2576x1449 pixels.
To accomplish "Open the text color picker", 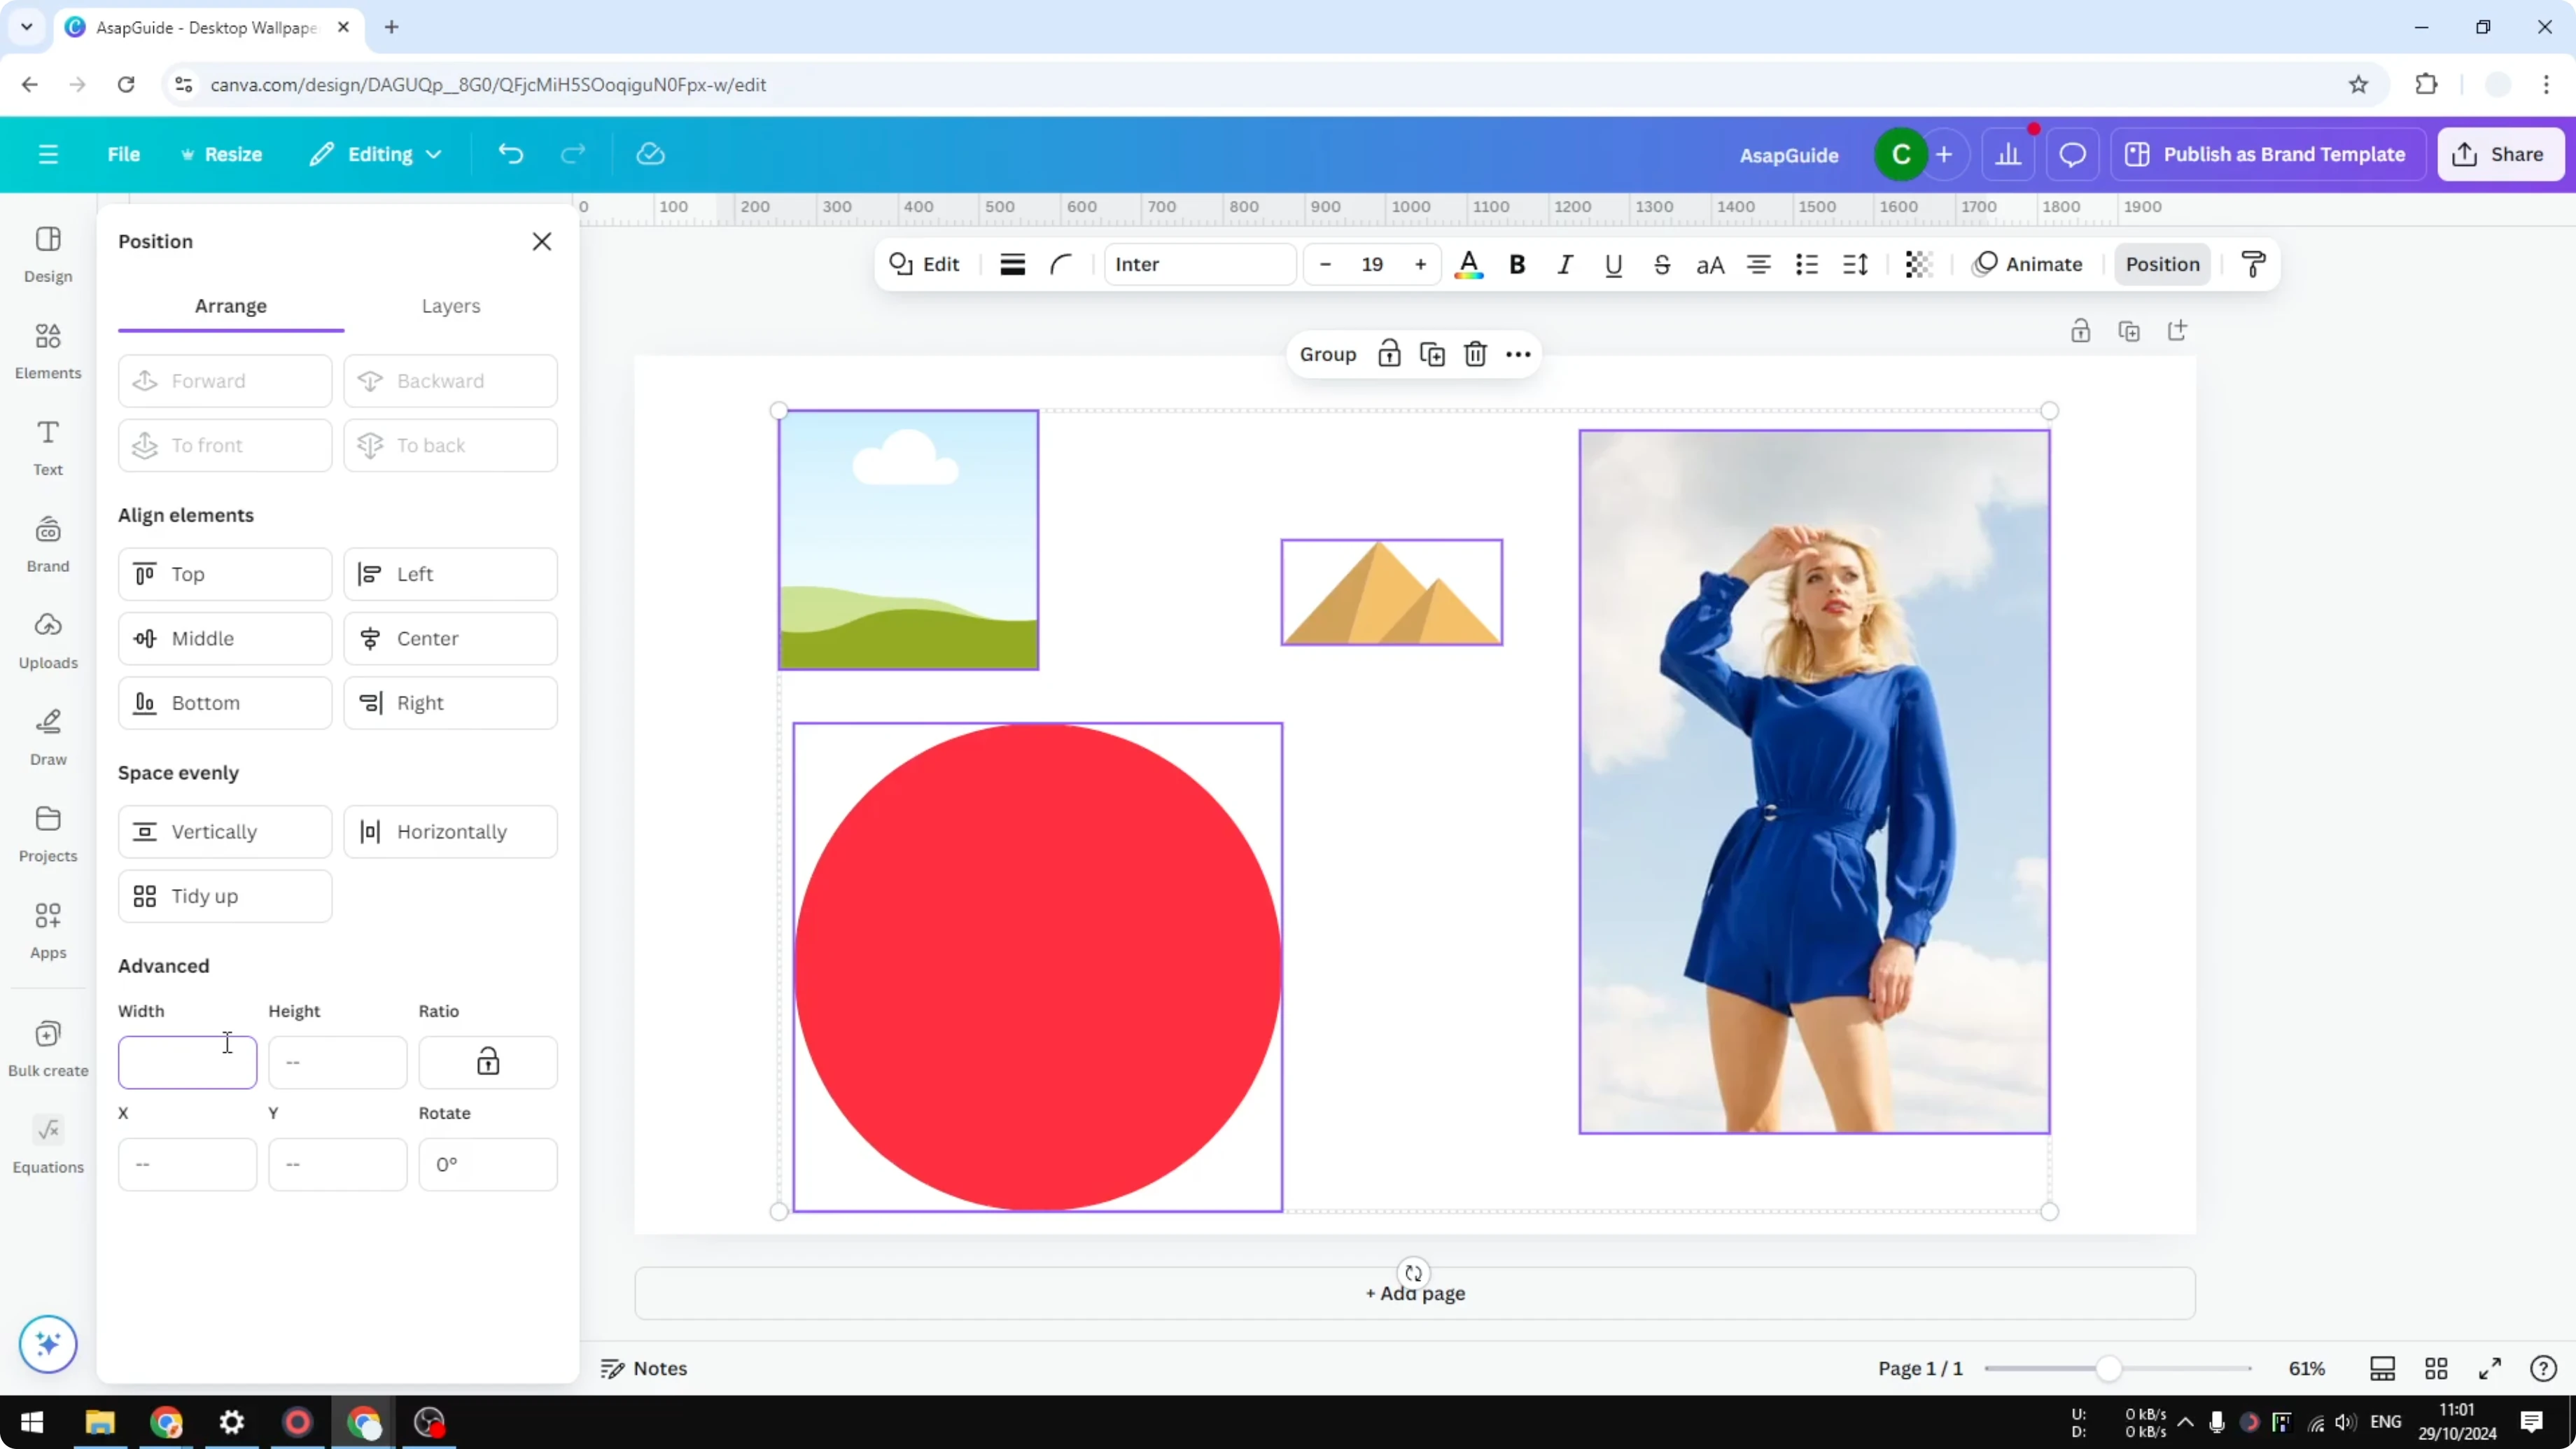I will [x=1469, y=264].
